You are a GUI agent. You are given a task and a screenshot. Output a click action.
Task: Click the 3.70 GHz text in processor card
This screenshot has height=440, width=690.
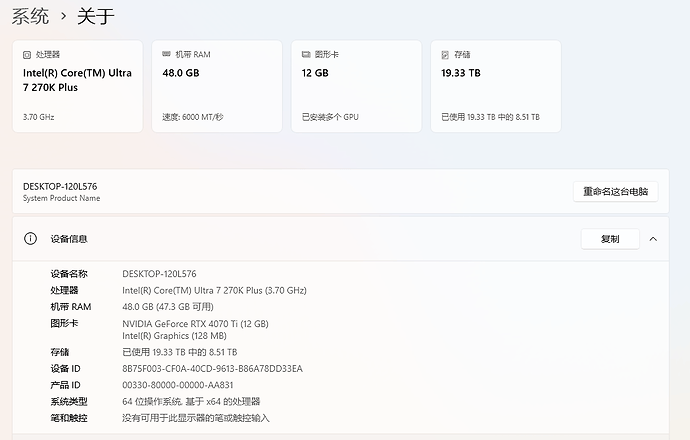click(39, 117)
